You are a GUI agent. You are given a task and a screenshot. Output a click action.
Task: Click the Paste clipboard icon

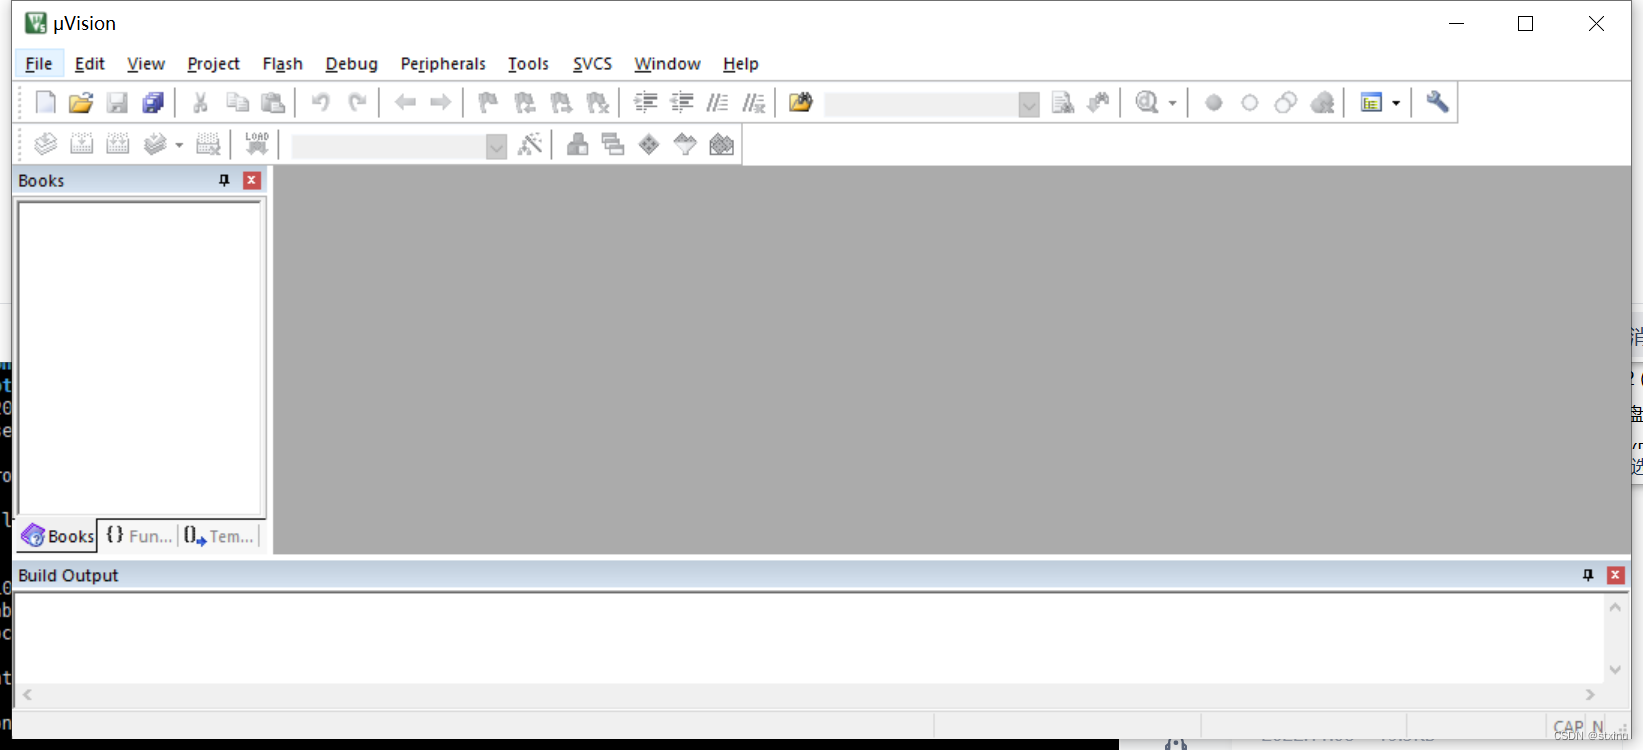(273, 103)
